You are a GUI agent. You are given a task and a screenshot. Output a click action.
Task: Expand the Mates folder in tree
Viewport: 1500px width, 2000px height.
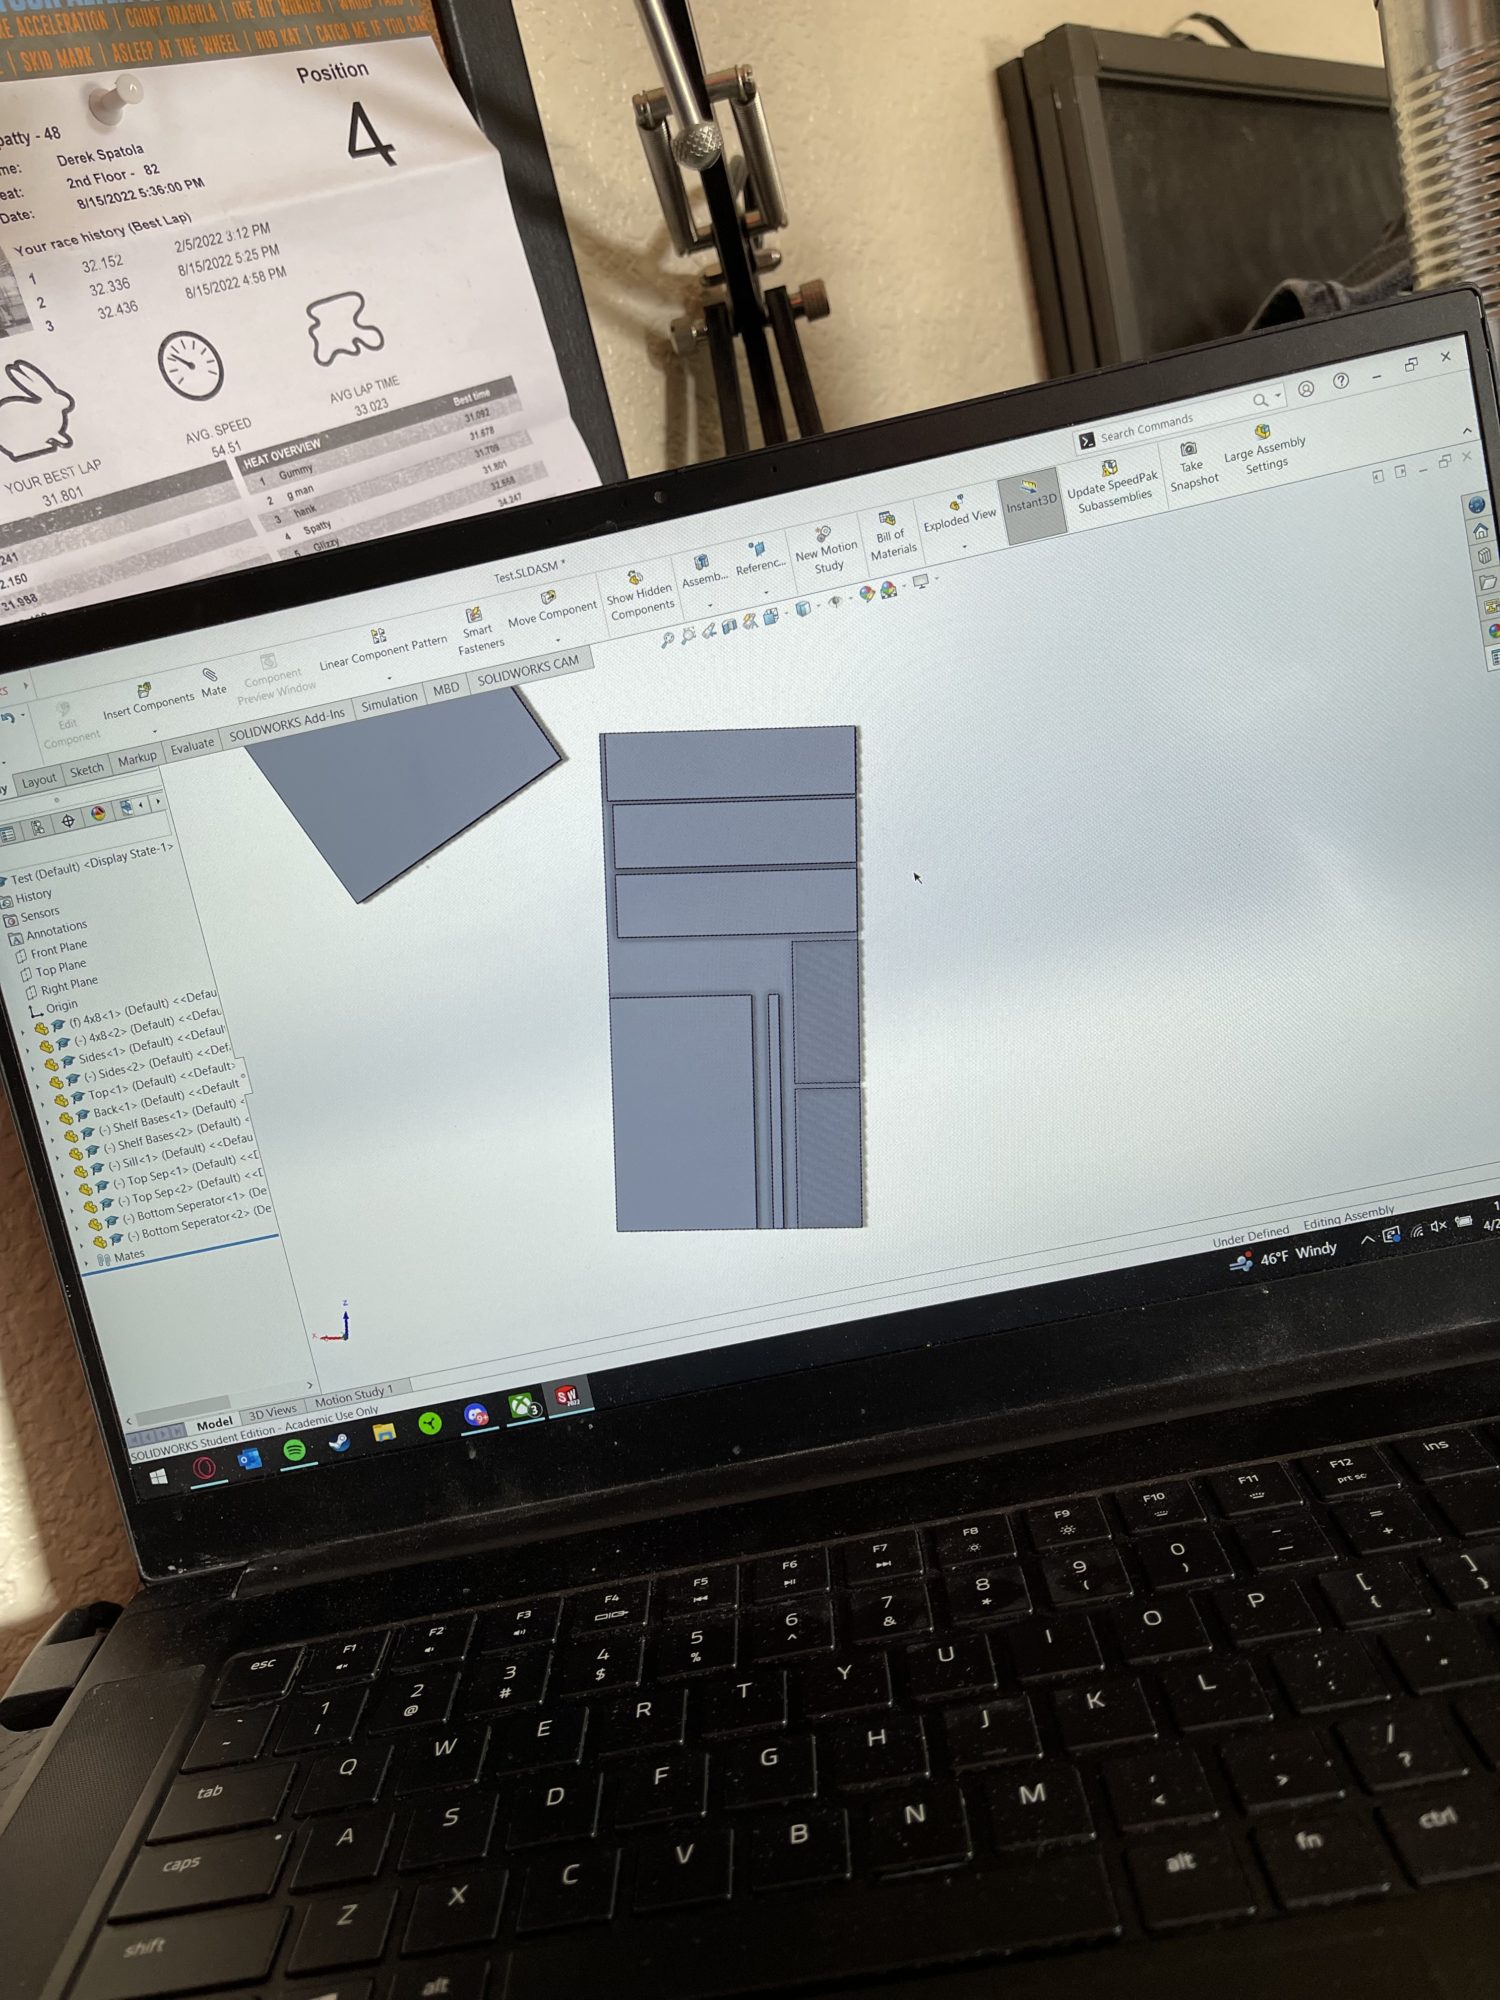coord(85,1263)
